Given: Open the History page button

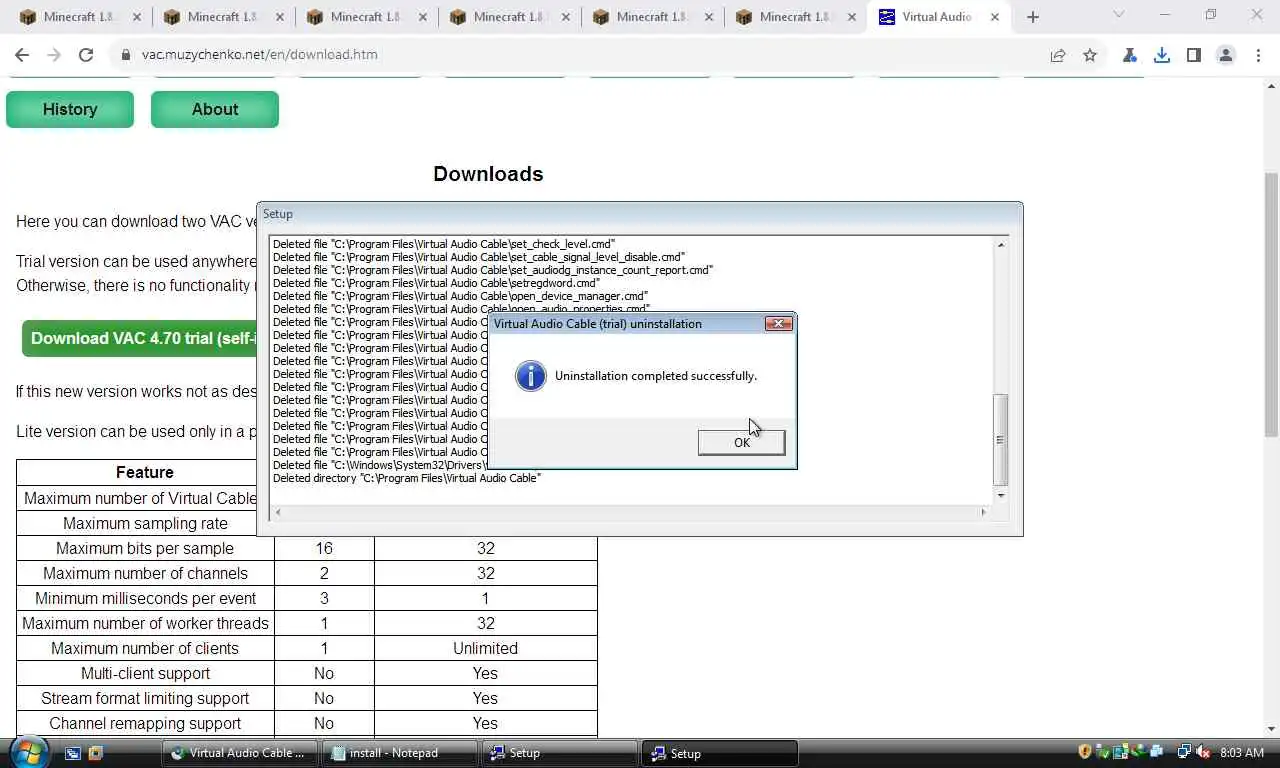Looking at the screenshot, I should [x=70, y=110].
